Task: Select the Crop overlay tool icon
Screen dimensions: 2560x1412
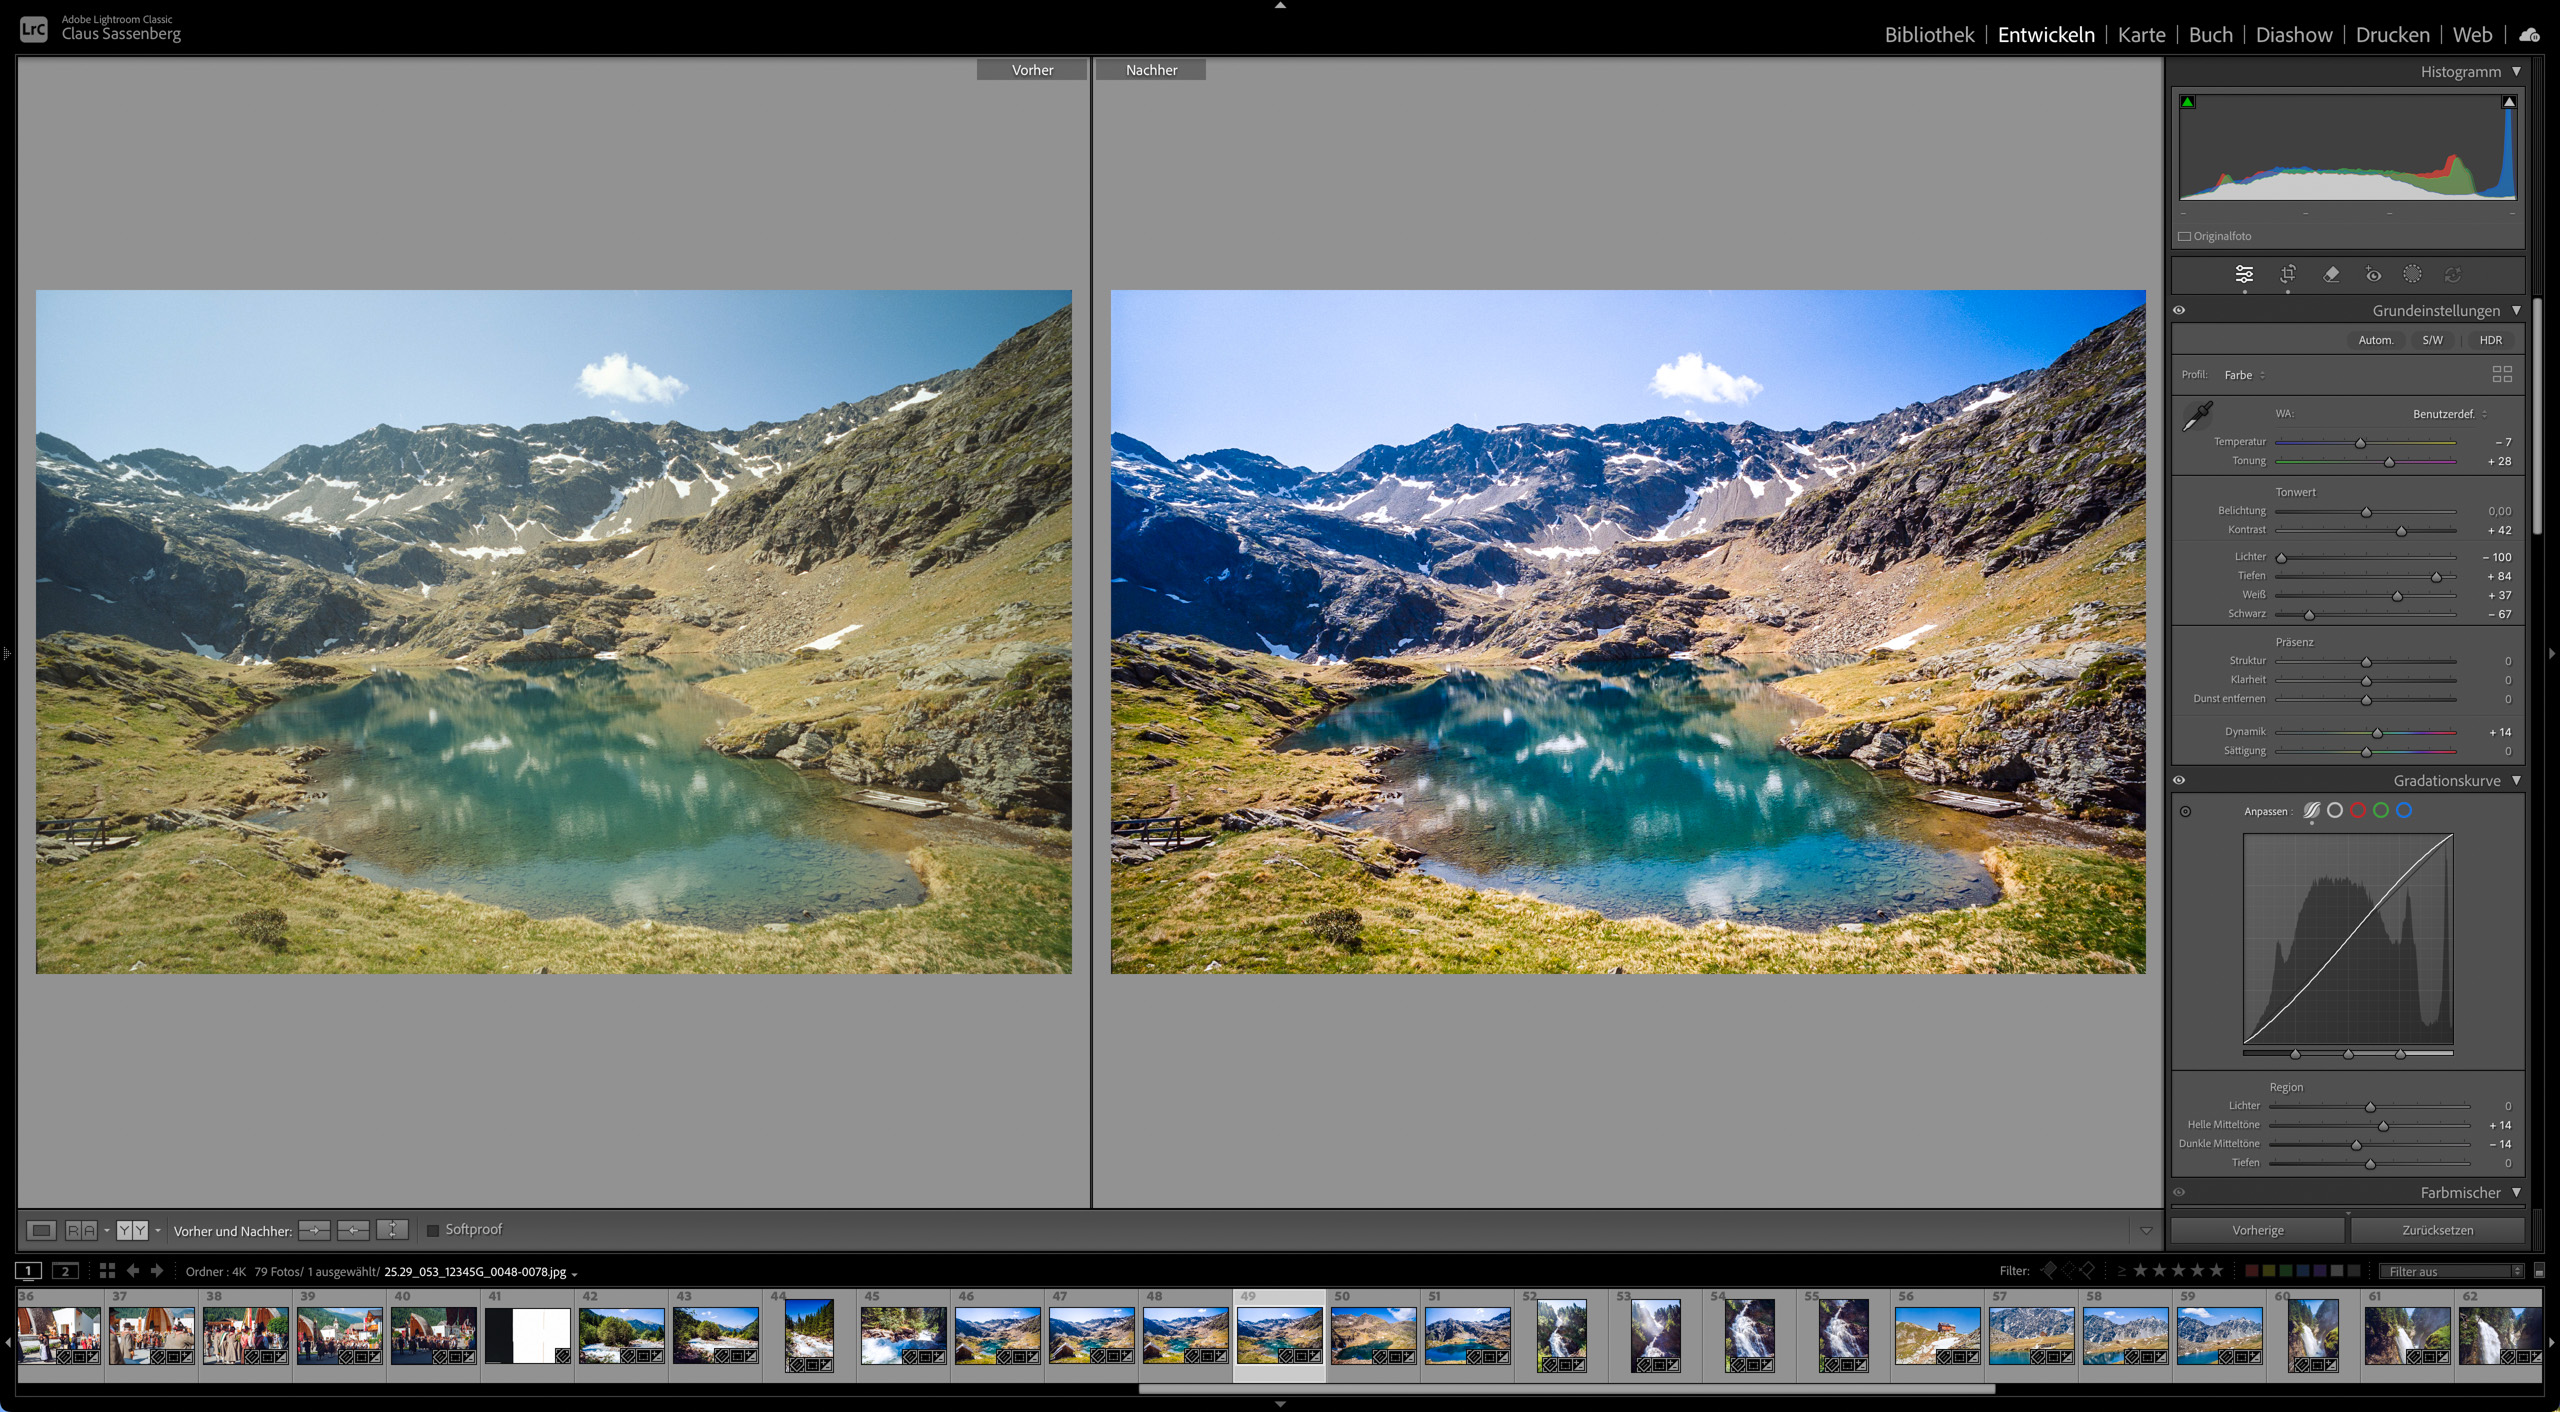Action: [2288, 274]
